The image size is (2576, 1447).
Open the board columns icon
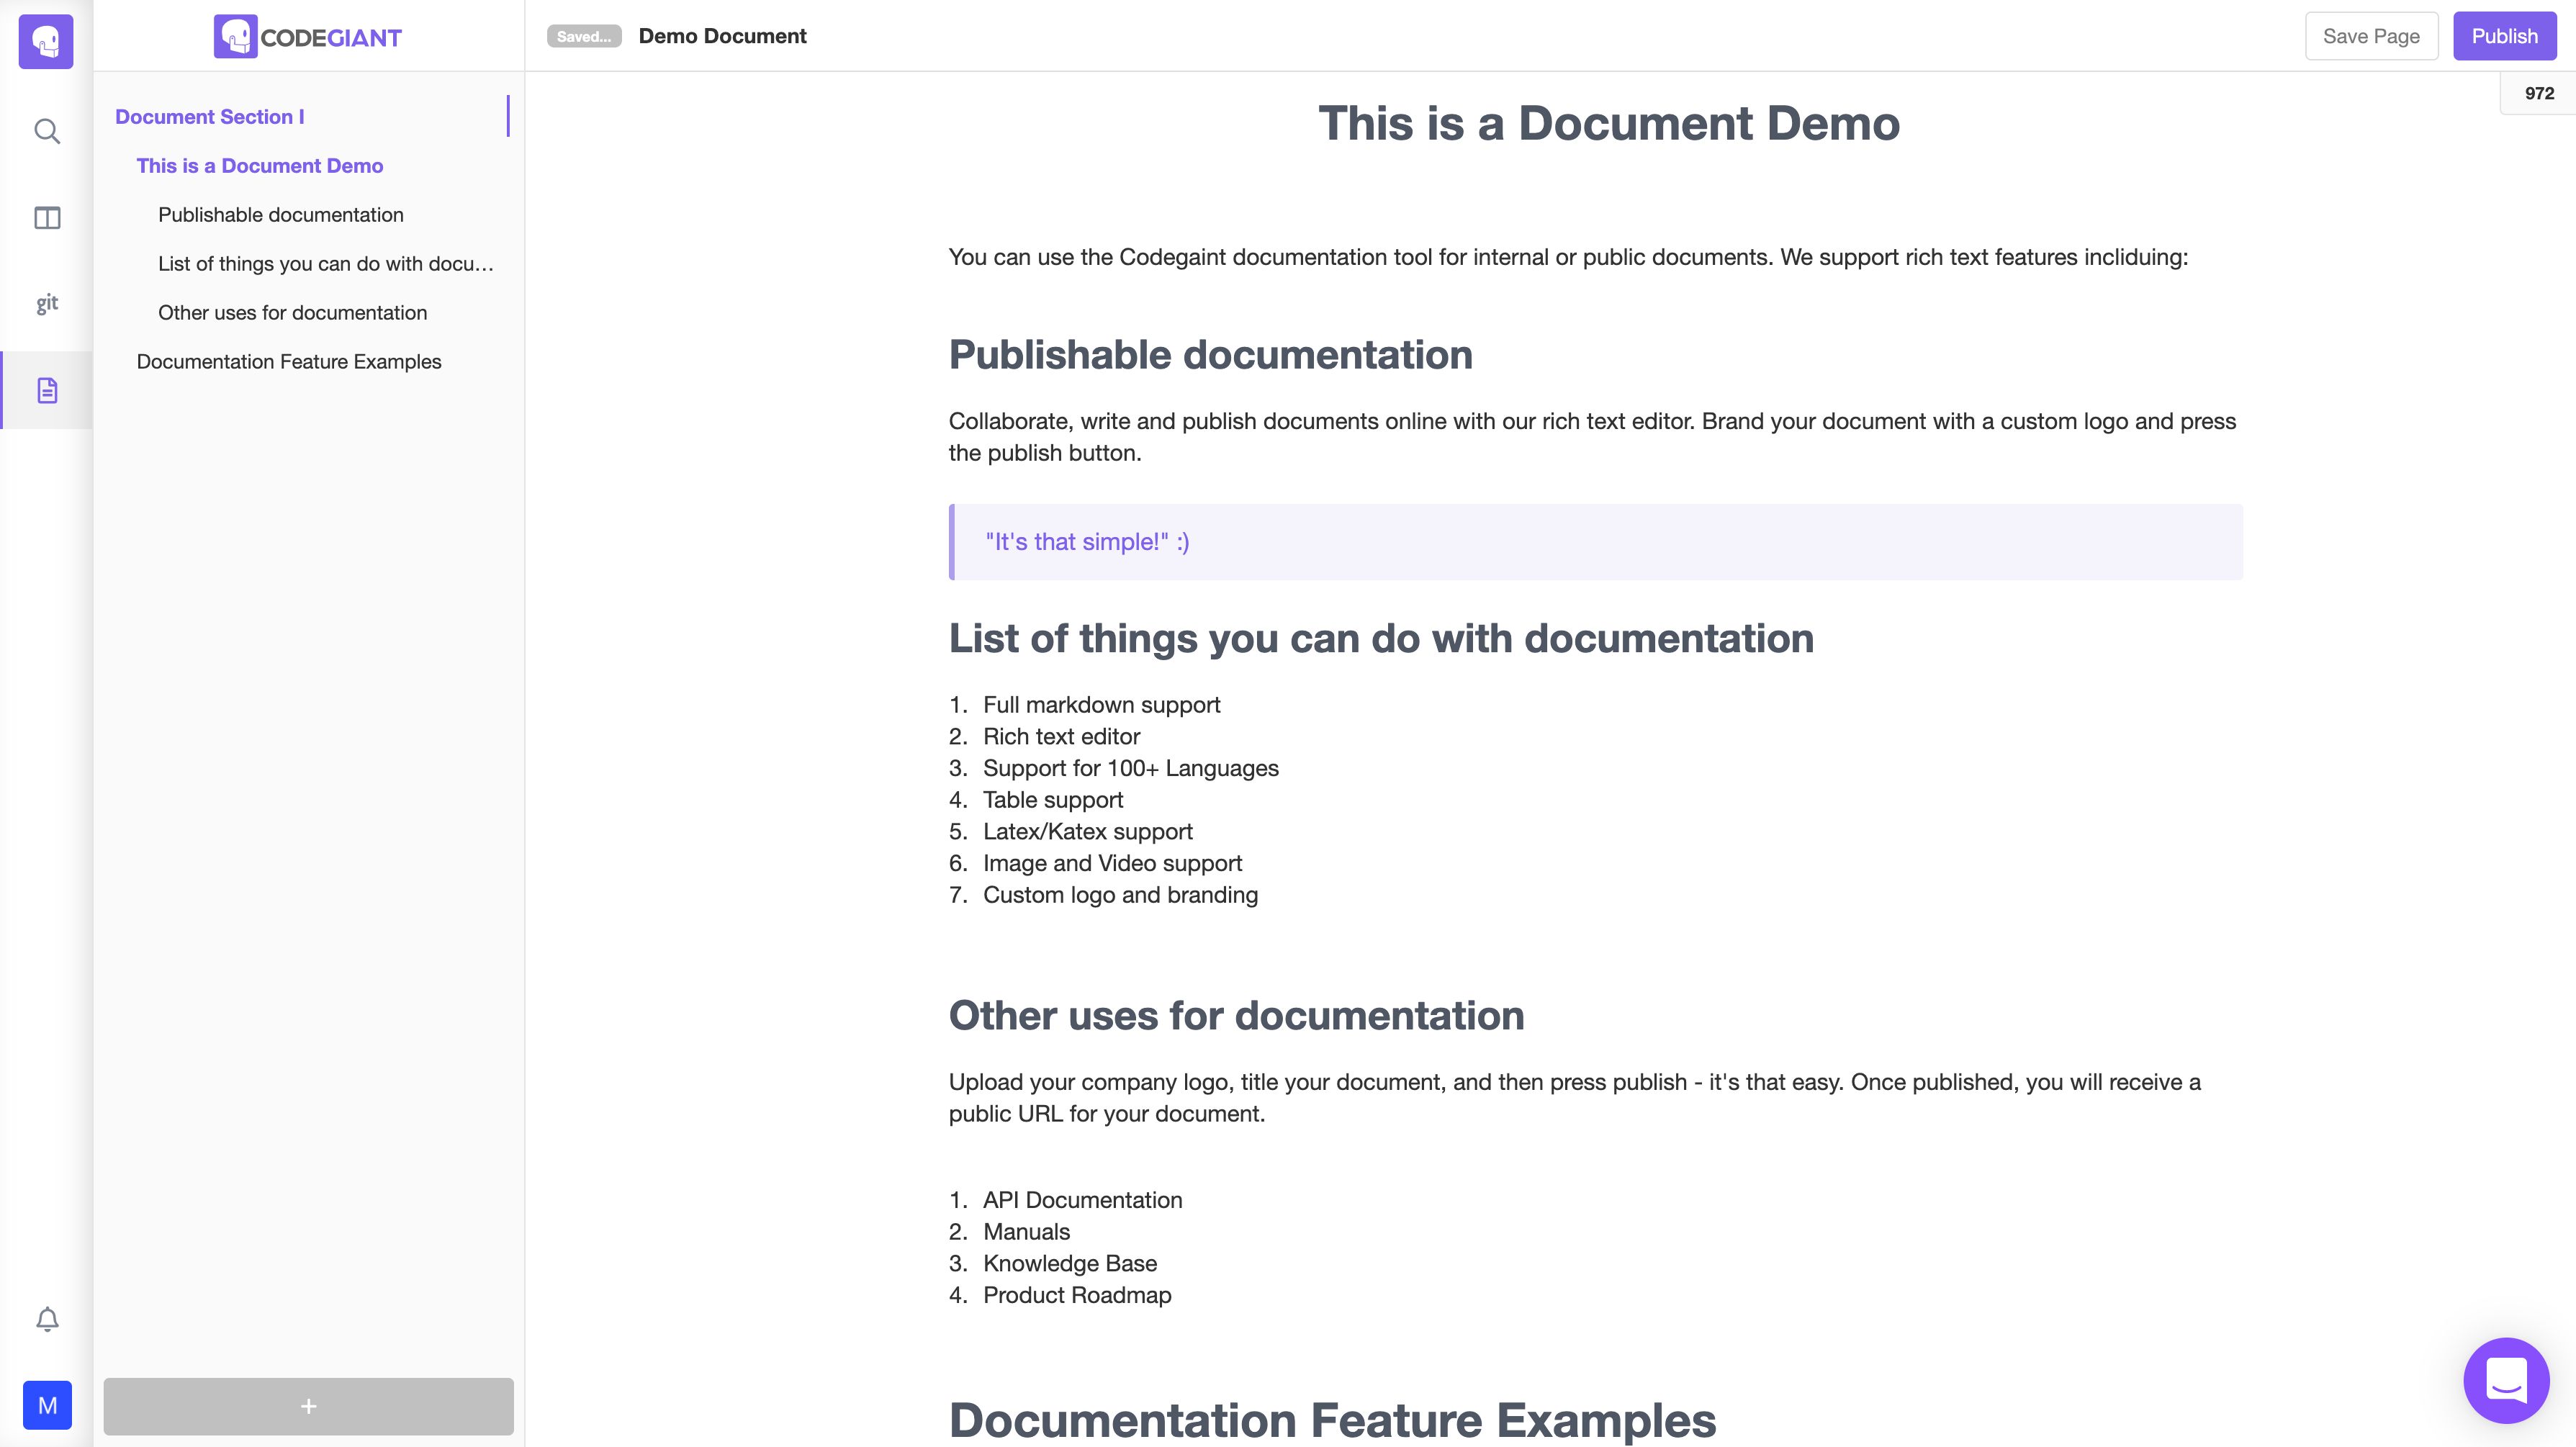47,218
